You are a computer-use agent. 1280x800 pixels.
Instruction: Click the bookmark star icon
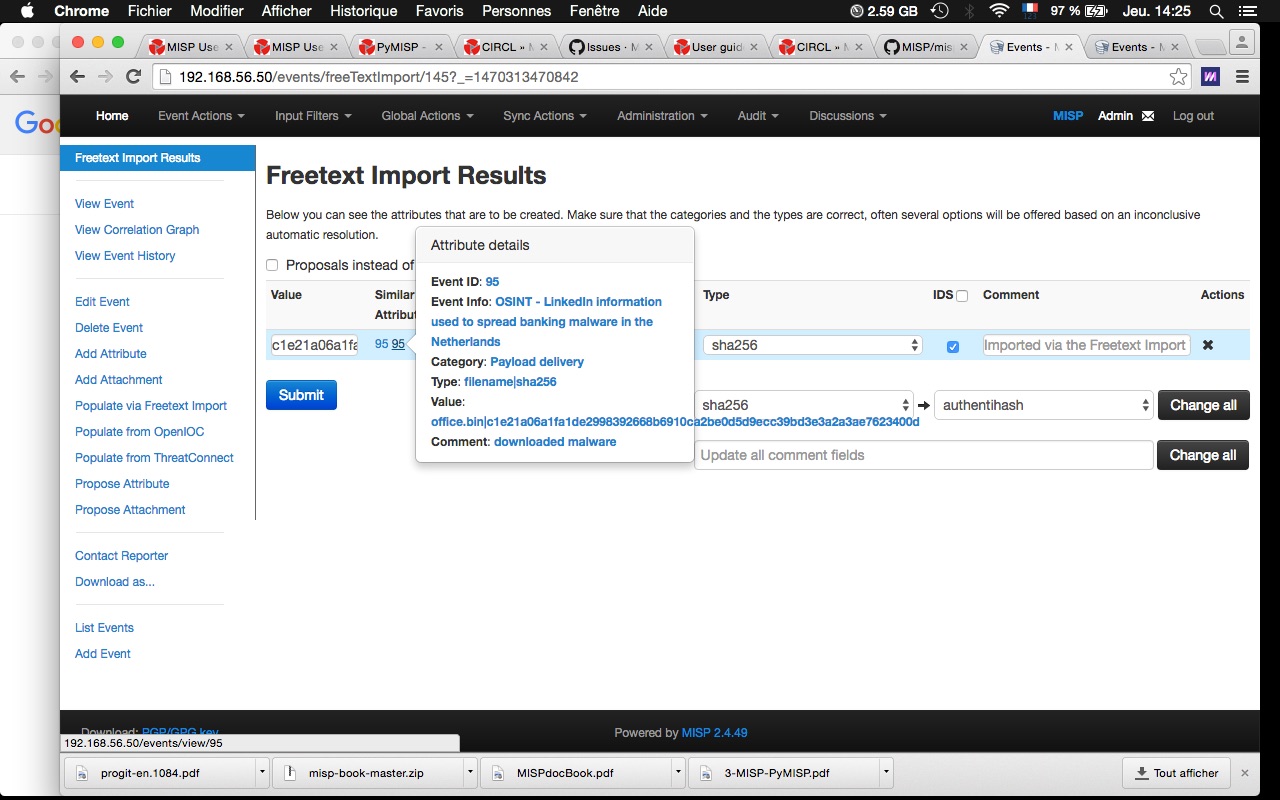click(x=1178, y=77)
